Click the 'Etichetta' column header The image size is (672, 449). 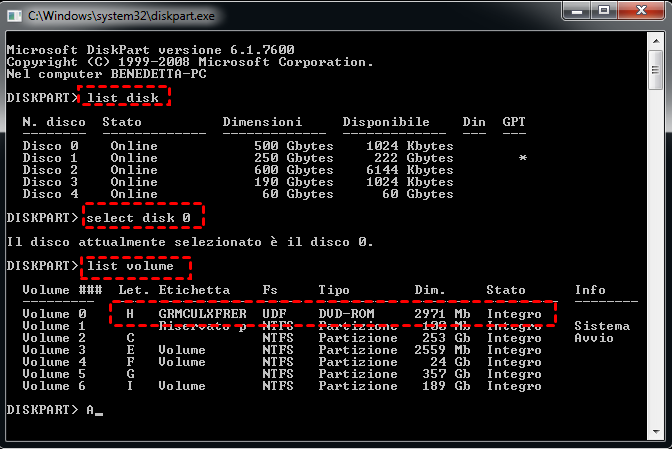coord(194,290)
